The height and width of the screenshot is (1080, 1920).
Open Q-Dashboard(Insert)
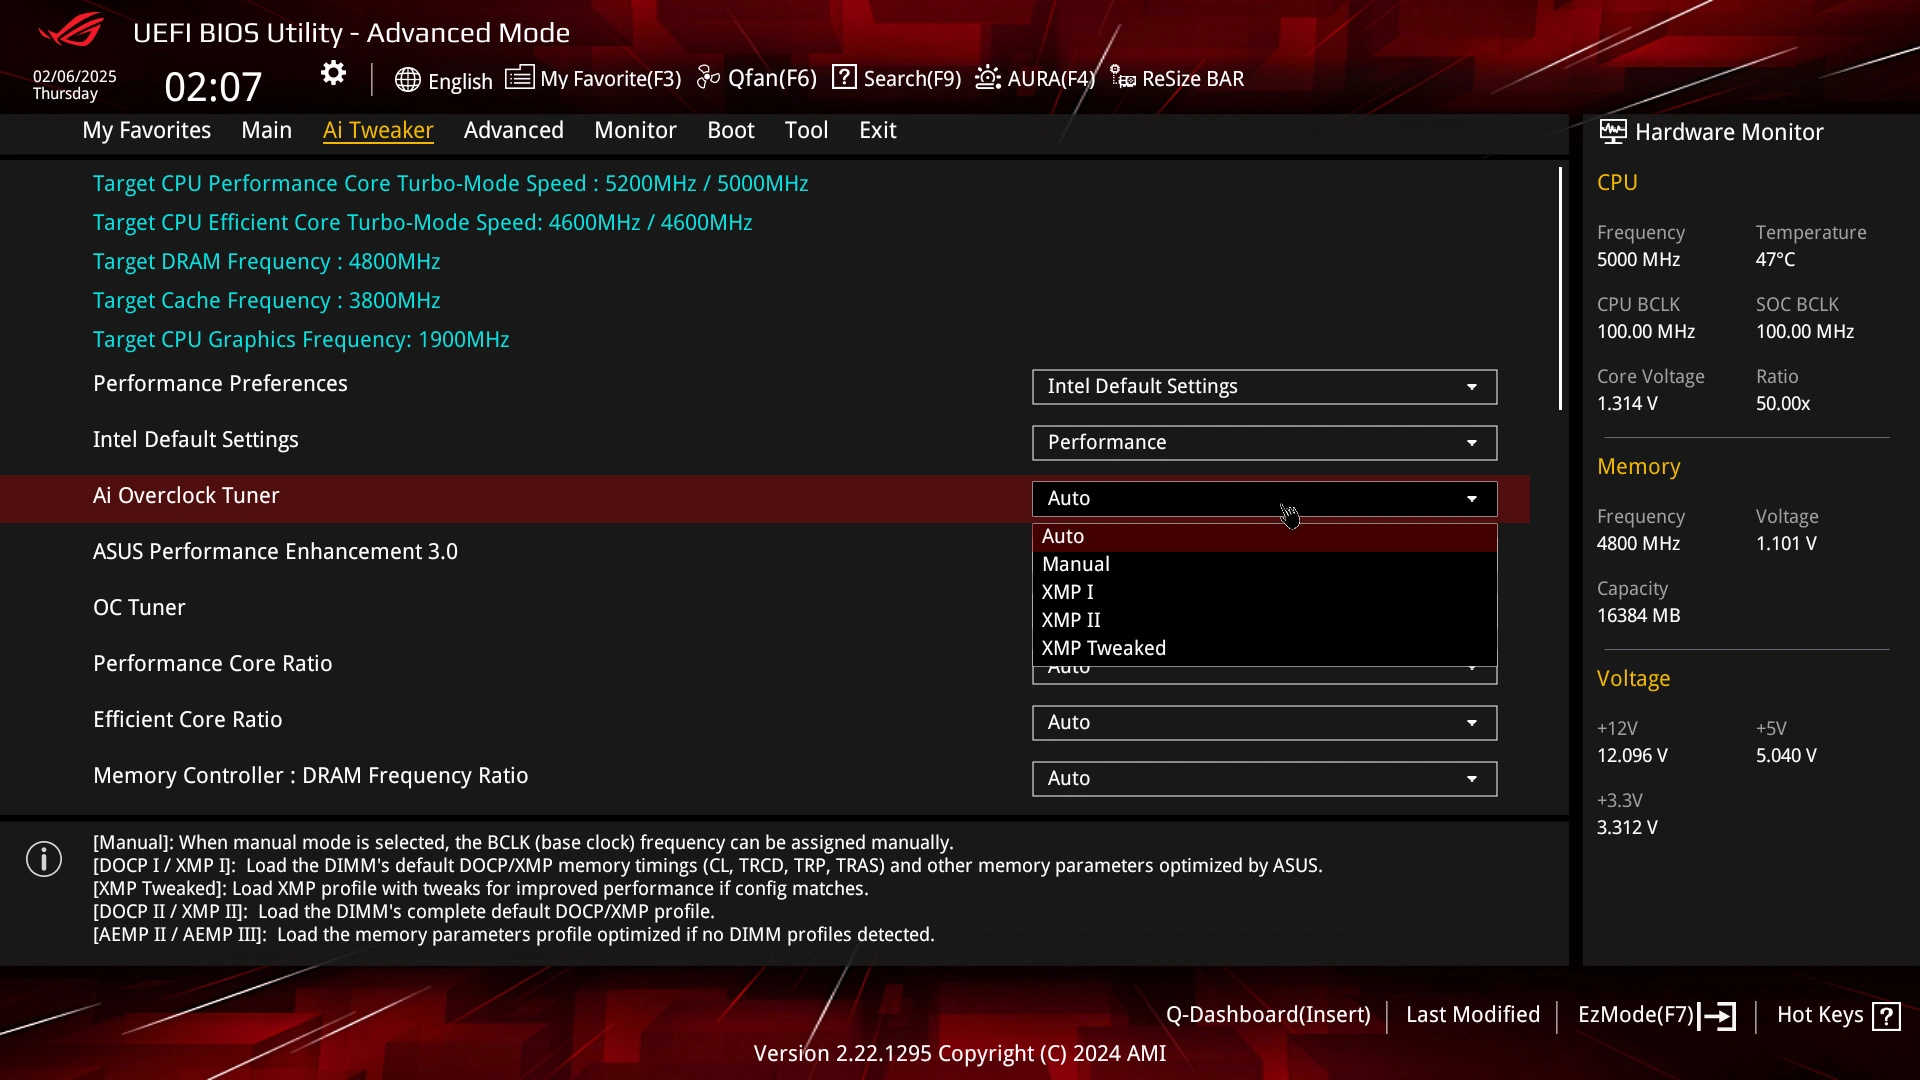1268,1015
